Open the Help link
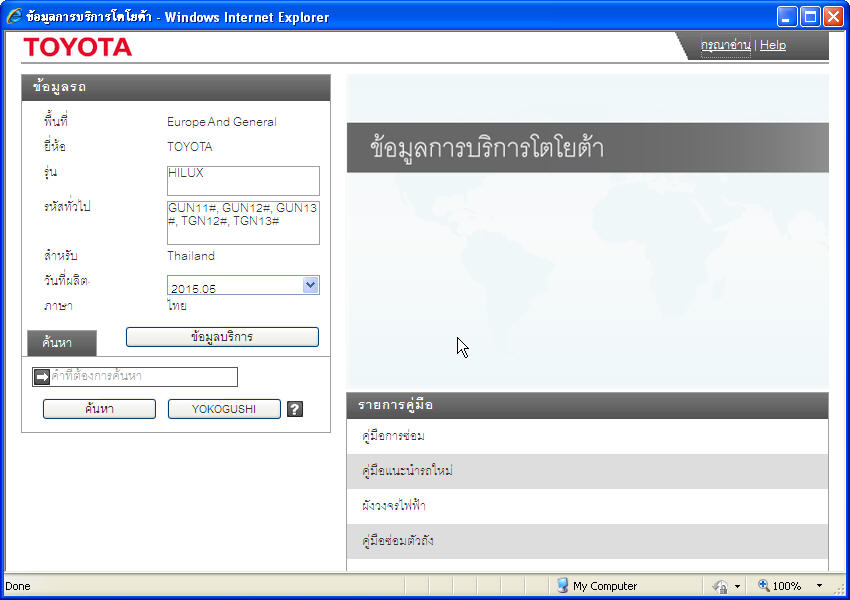 pos(772,45)
